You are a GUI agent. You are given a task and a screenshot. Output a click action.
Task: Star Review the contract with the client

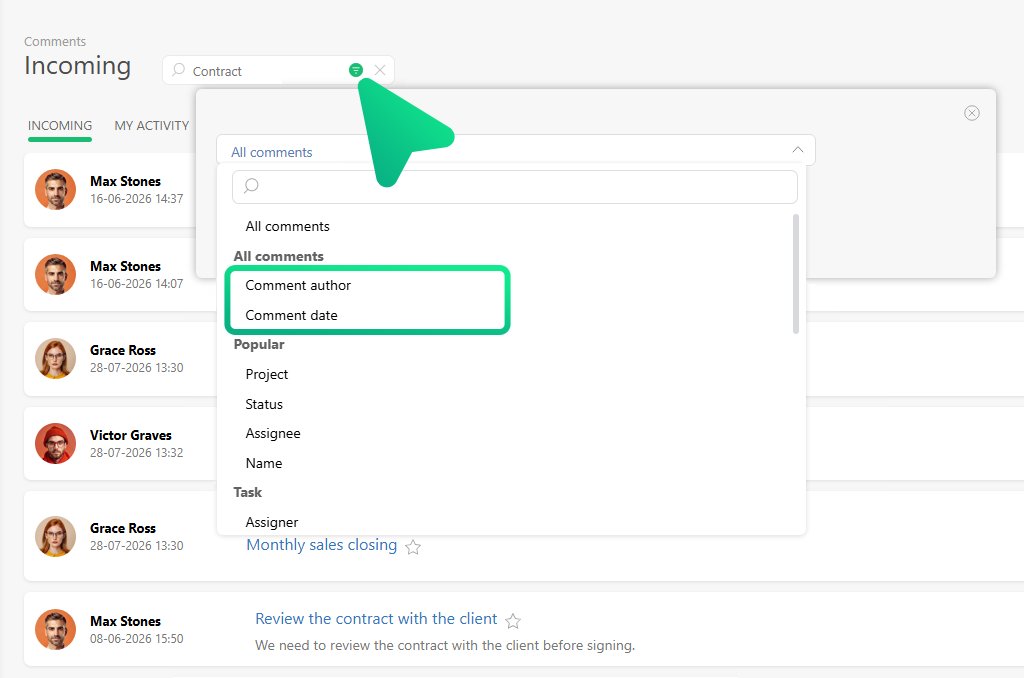(x=513, y=621)
